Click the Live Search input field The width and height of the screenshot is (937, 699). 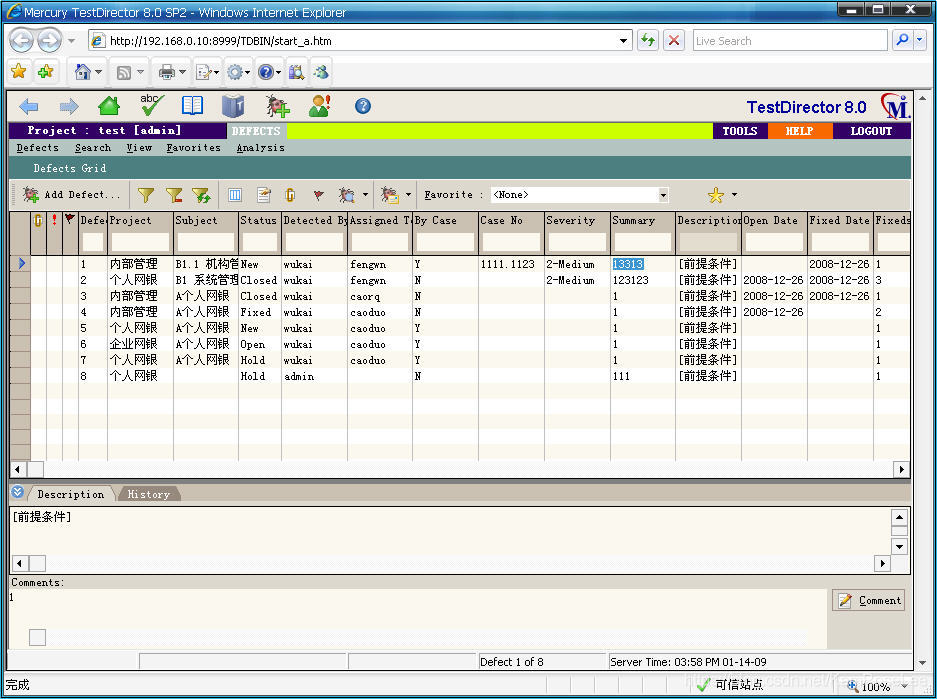790,41
